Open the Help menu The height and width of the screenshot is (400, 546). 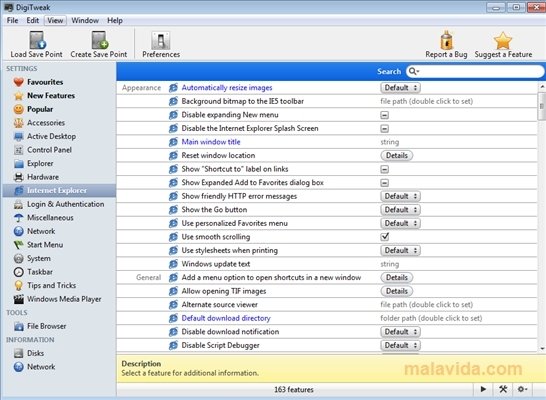click(115, 21)
